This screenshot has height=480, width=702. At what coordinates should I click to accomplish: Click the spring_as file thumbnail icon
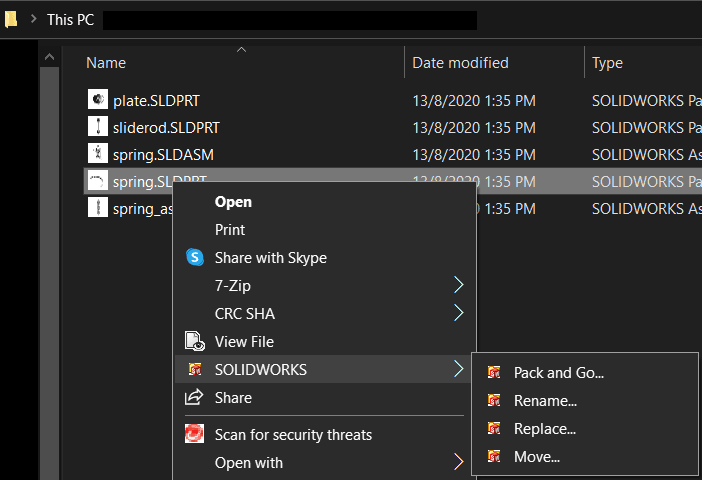(98, 207)
